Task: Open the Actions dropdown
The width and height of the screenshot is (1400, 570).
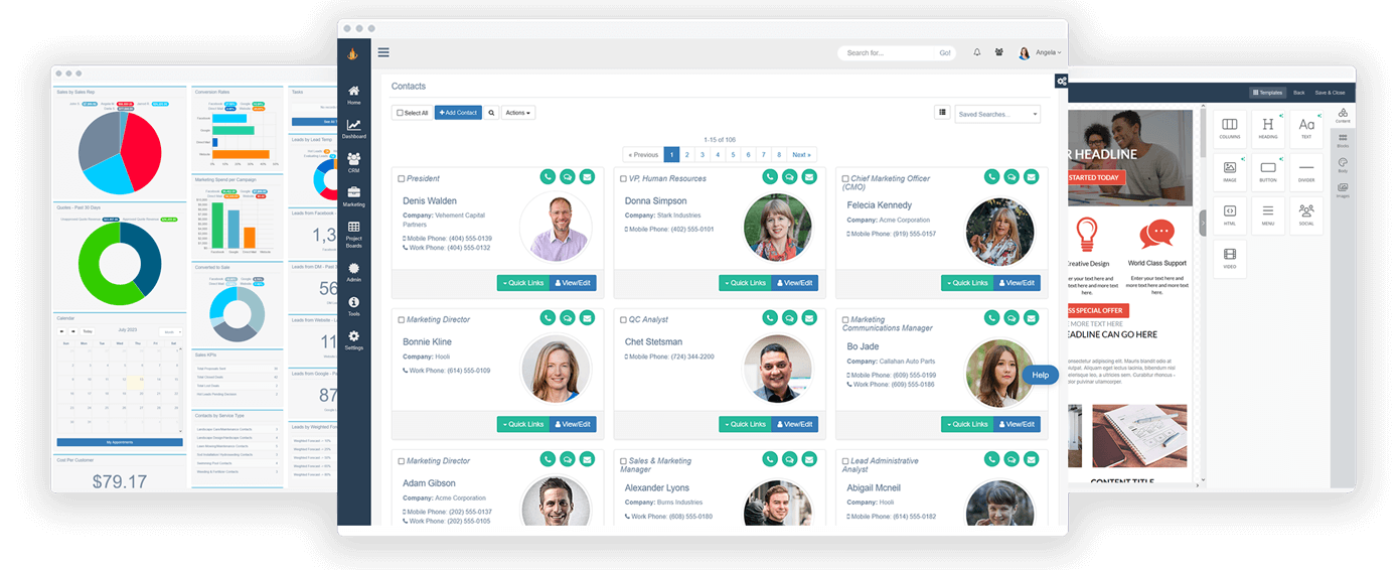Action: [x=518, y=113]
